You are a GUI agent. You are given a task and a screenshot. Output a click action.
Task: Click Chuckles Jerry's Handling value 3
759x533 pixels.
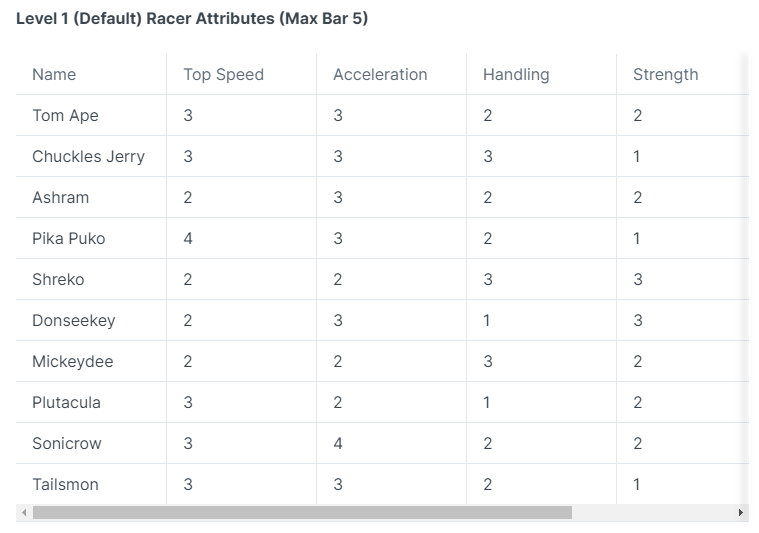488,156
